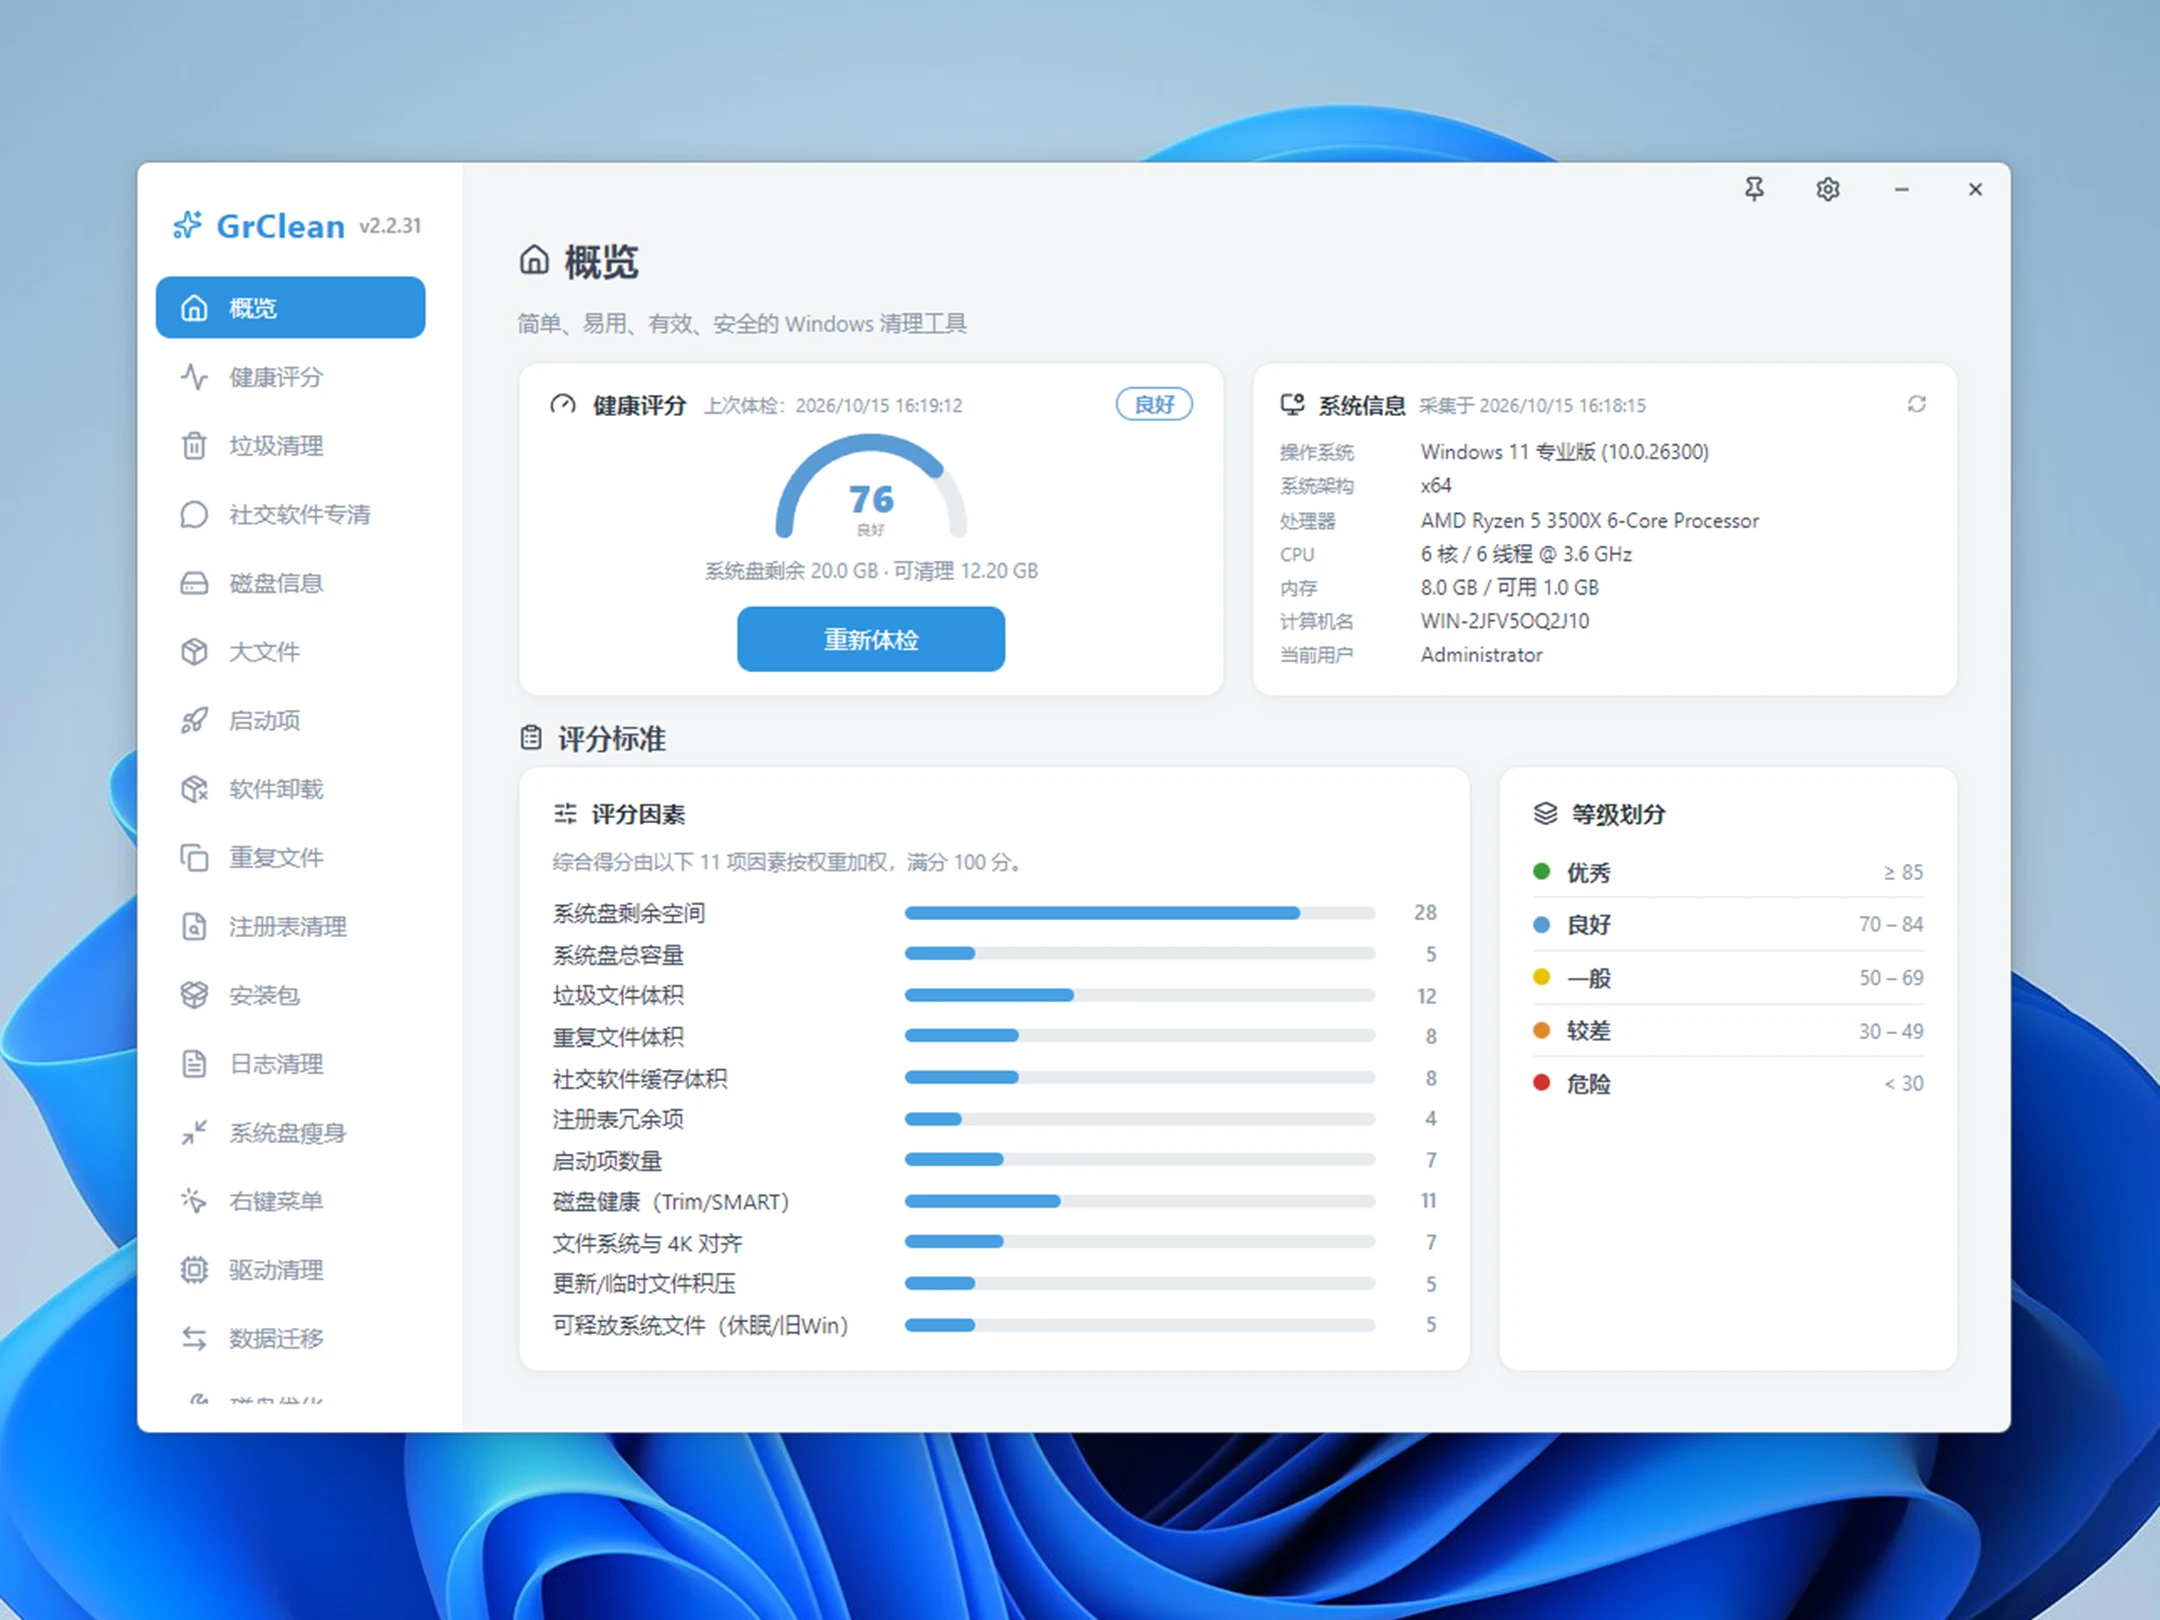Click the version label v2.2.31
The height and width of the screenshot is (1620, 2160).
pos(390,226)
